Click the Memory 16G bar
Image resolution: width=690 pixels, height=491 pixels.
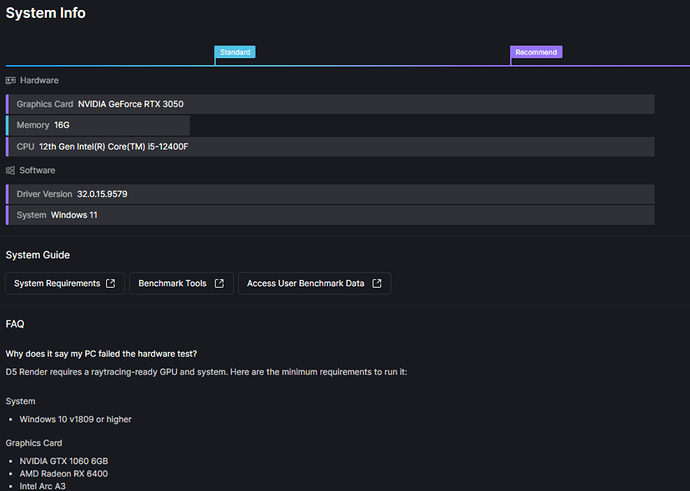[98, 125]
